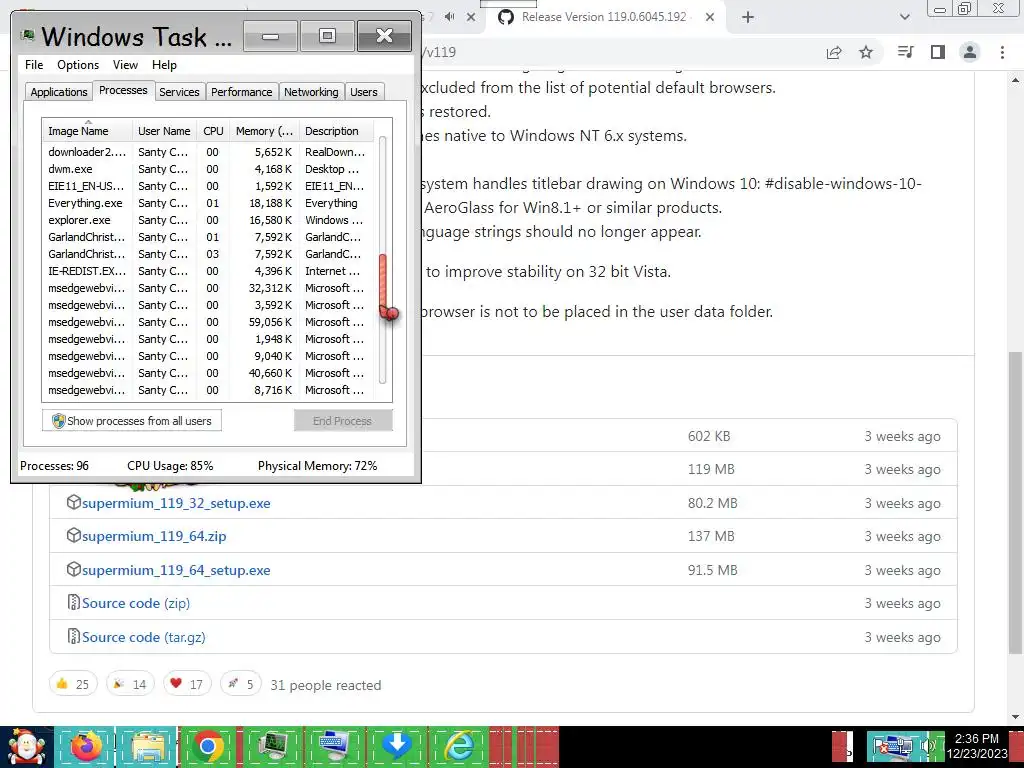Click the Chrome icon on the taskbar
Viewport: 1024px width, 768px height.
point(208,746)
